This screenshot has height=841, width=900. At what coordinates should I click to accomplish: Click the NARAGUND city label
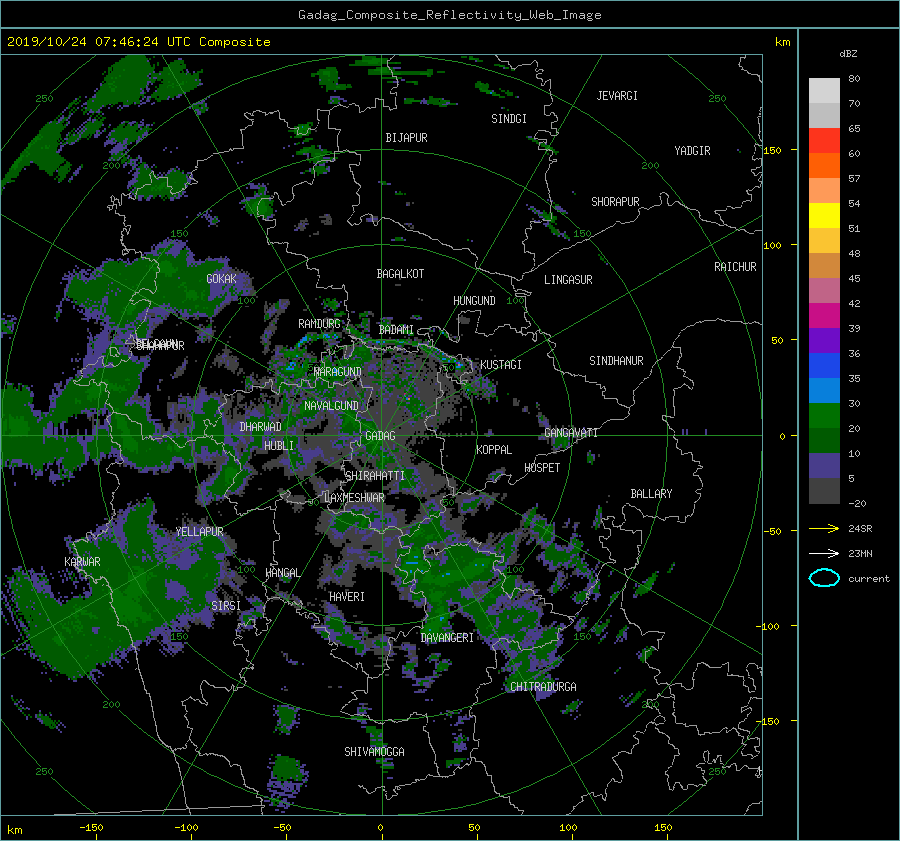[338, 372]
